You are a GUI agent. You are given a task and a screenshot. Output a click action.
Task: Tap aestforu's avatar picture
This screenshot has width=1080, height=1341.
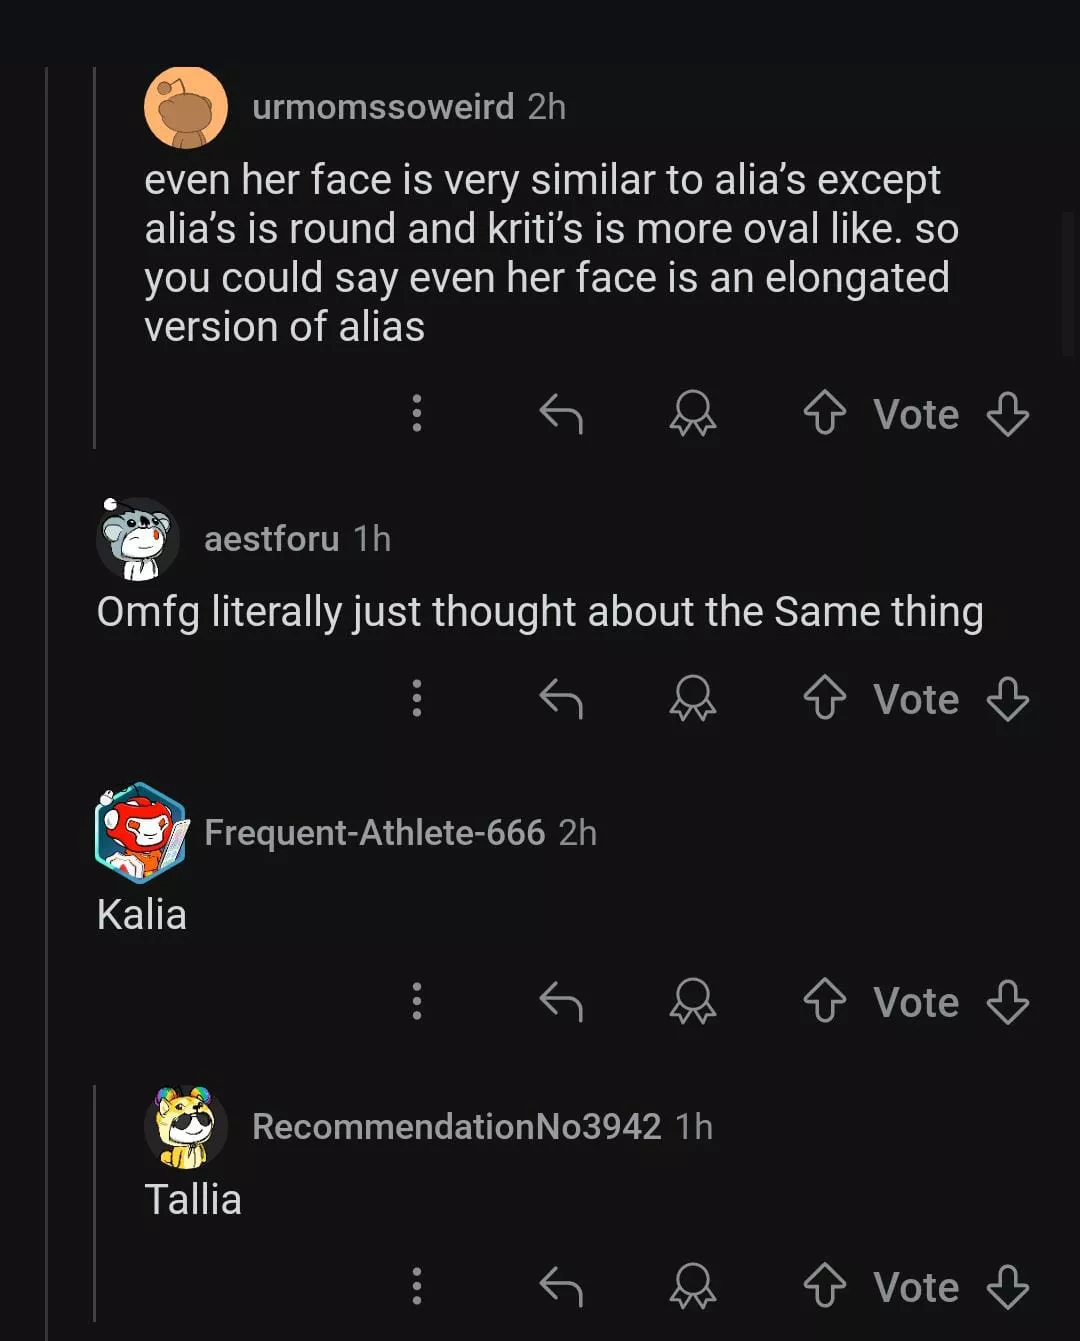(139, 539)
